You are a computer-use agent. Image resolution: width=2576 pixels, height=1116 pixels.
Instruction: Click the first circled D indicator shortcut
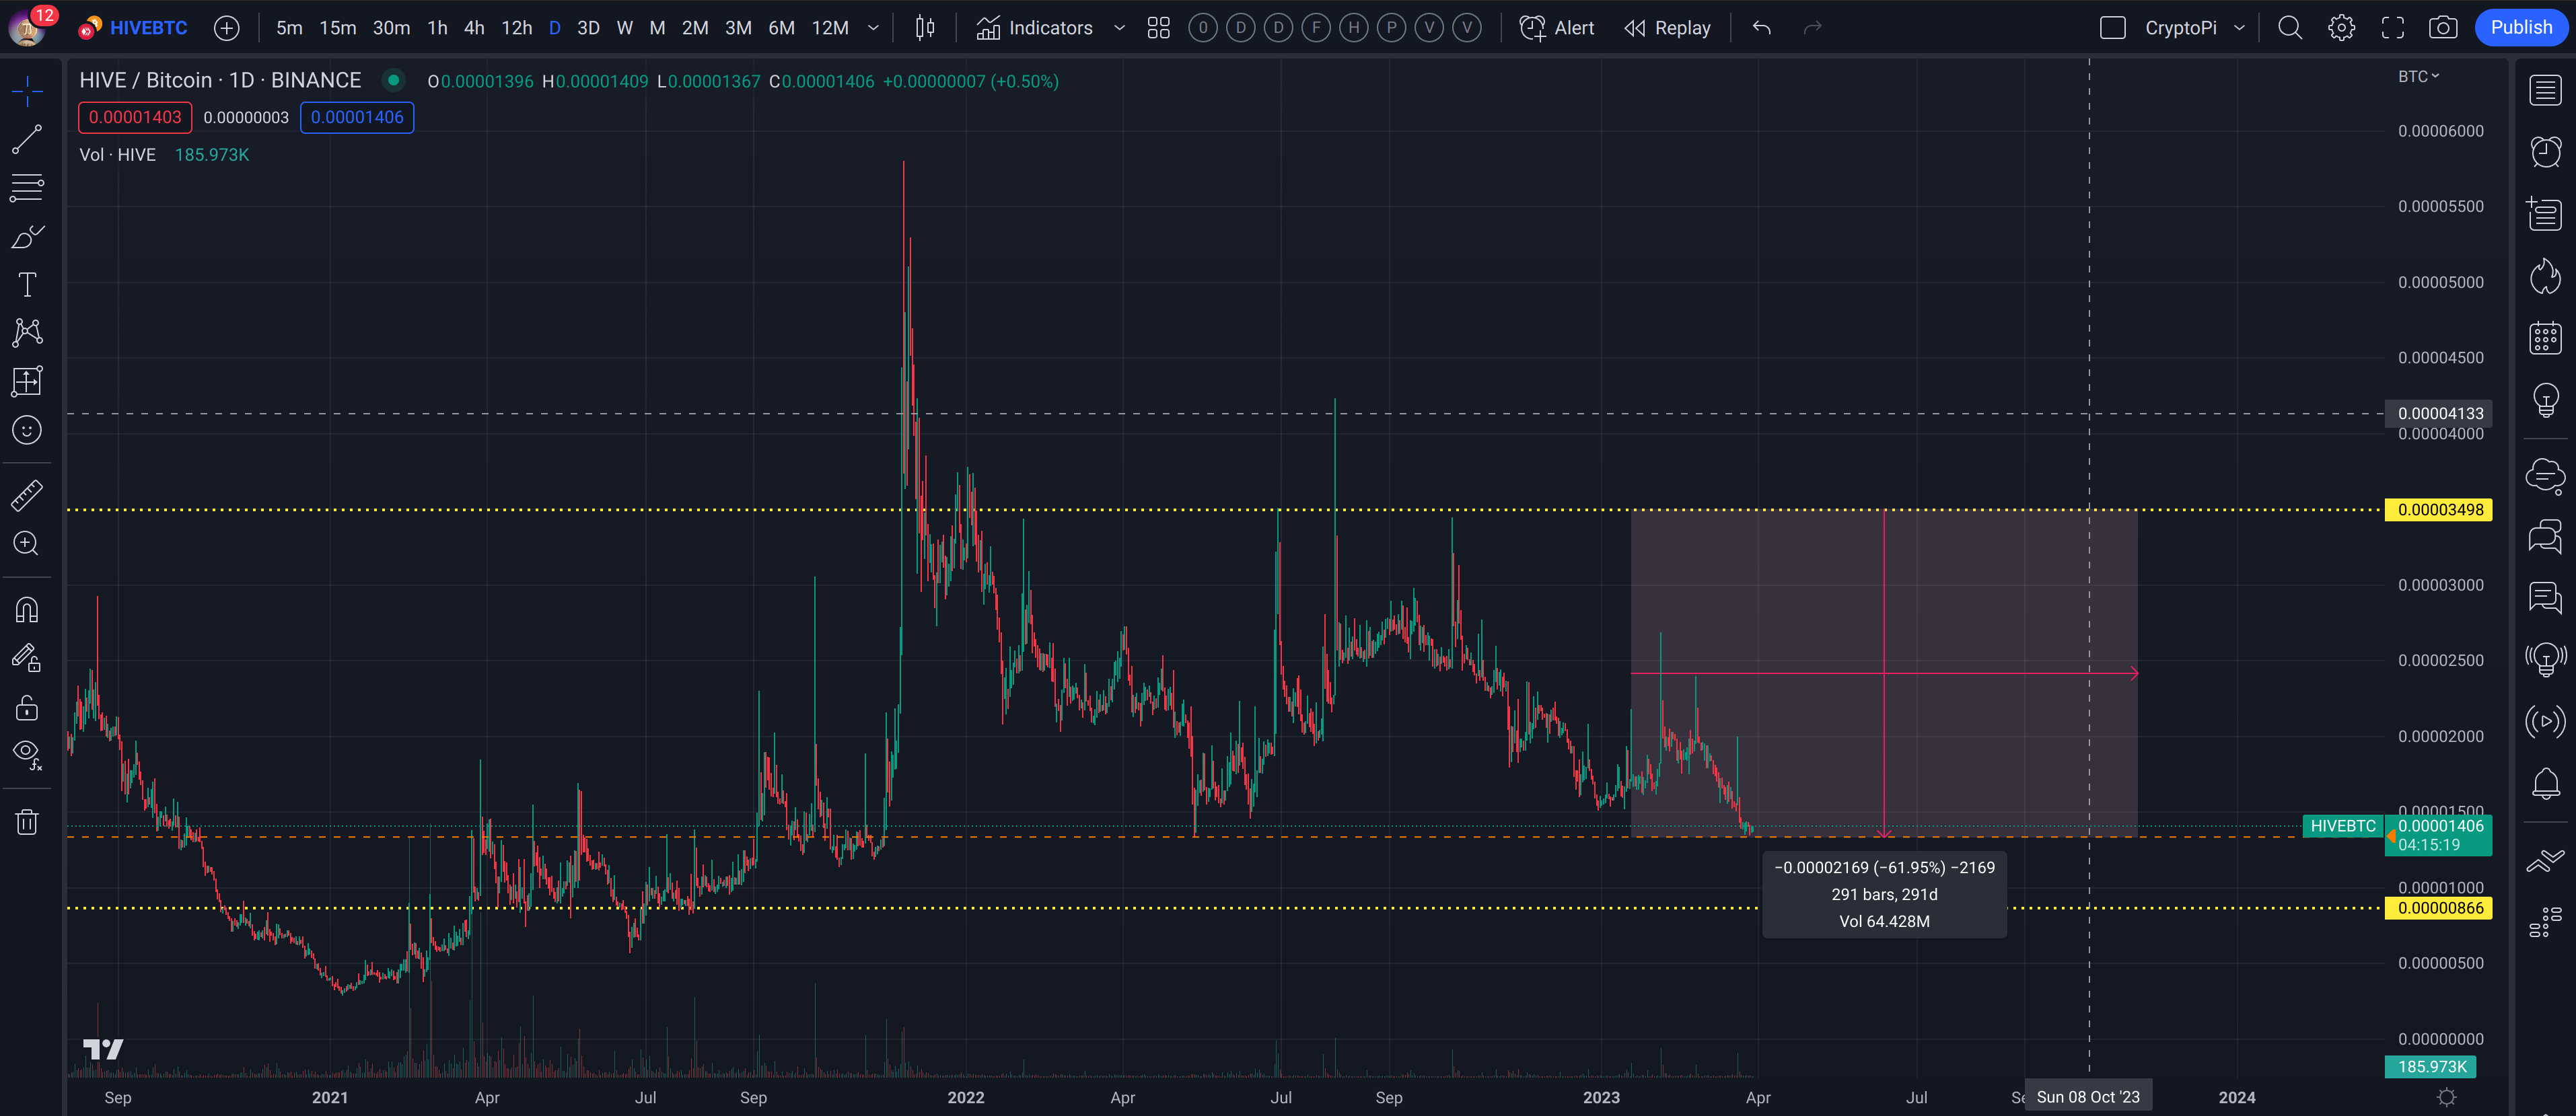point(1240,28)
